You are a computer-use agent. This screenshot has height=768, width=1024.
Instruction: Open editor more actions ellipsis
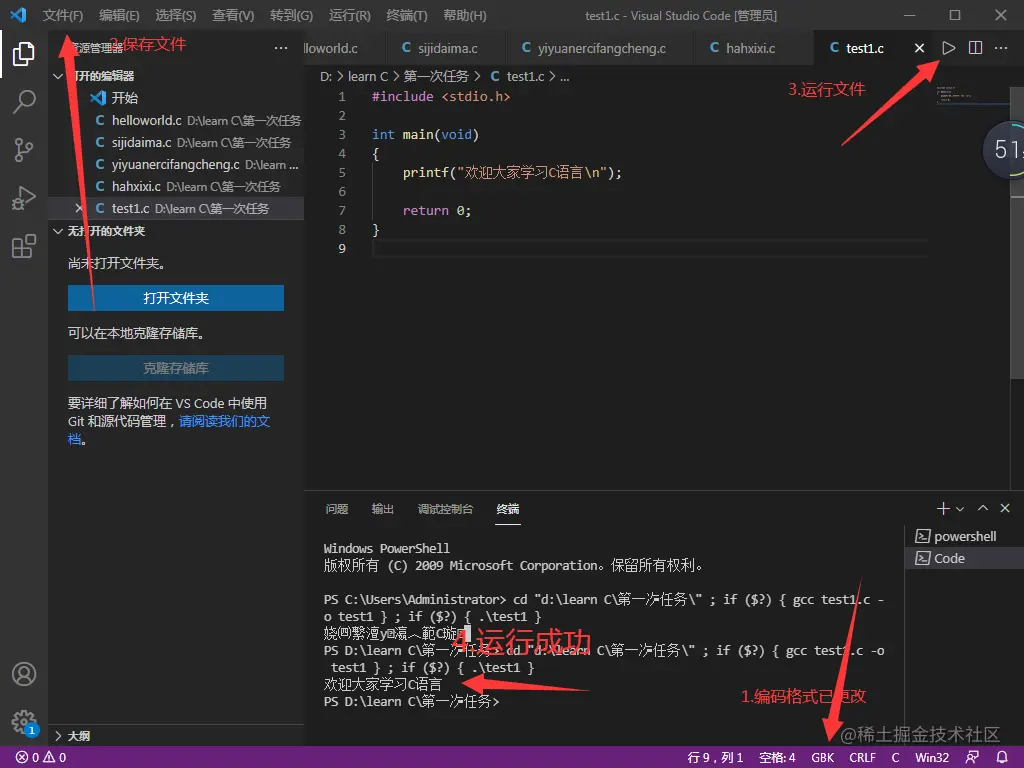(x=1000, y=48)
